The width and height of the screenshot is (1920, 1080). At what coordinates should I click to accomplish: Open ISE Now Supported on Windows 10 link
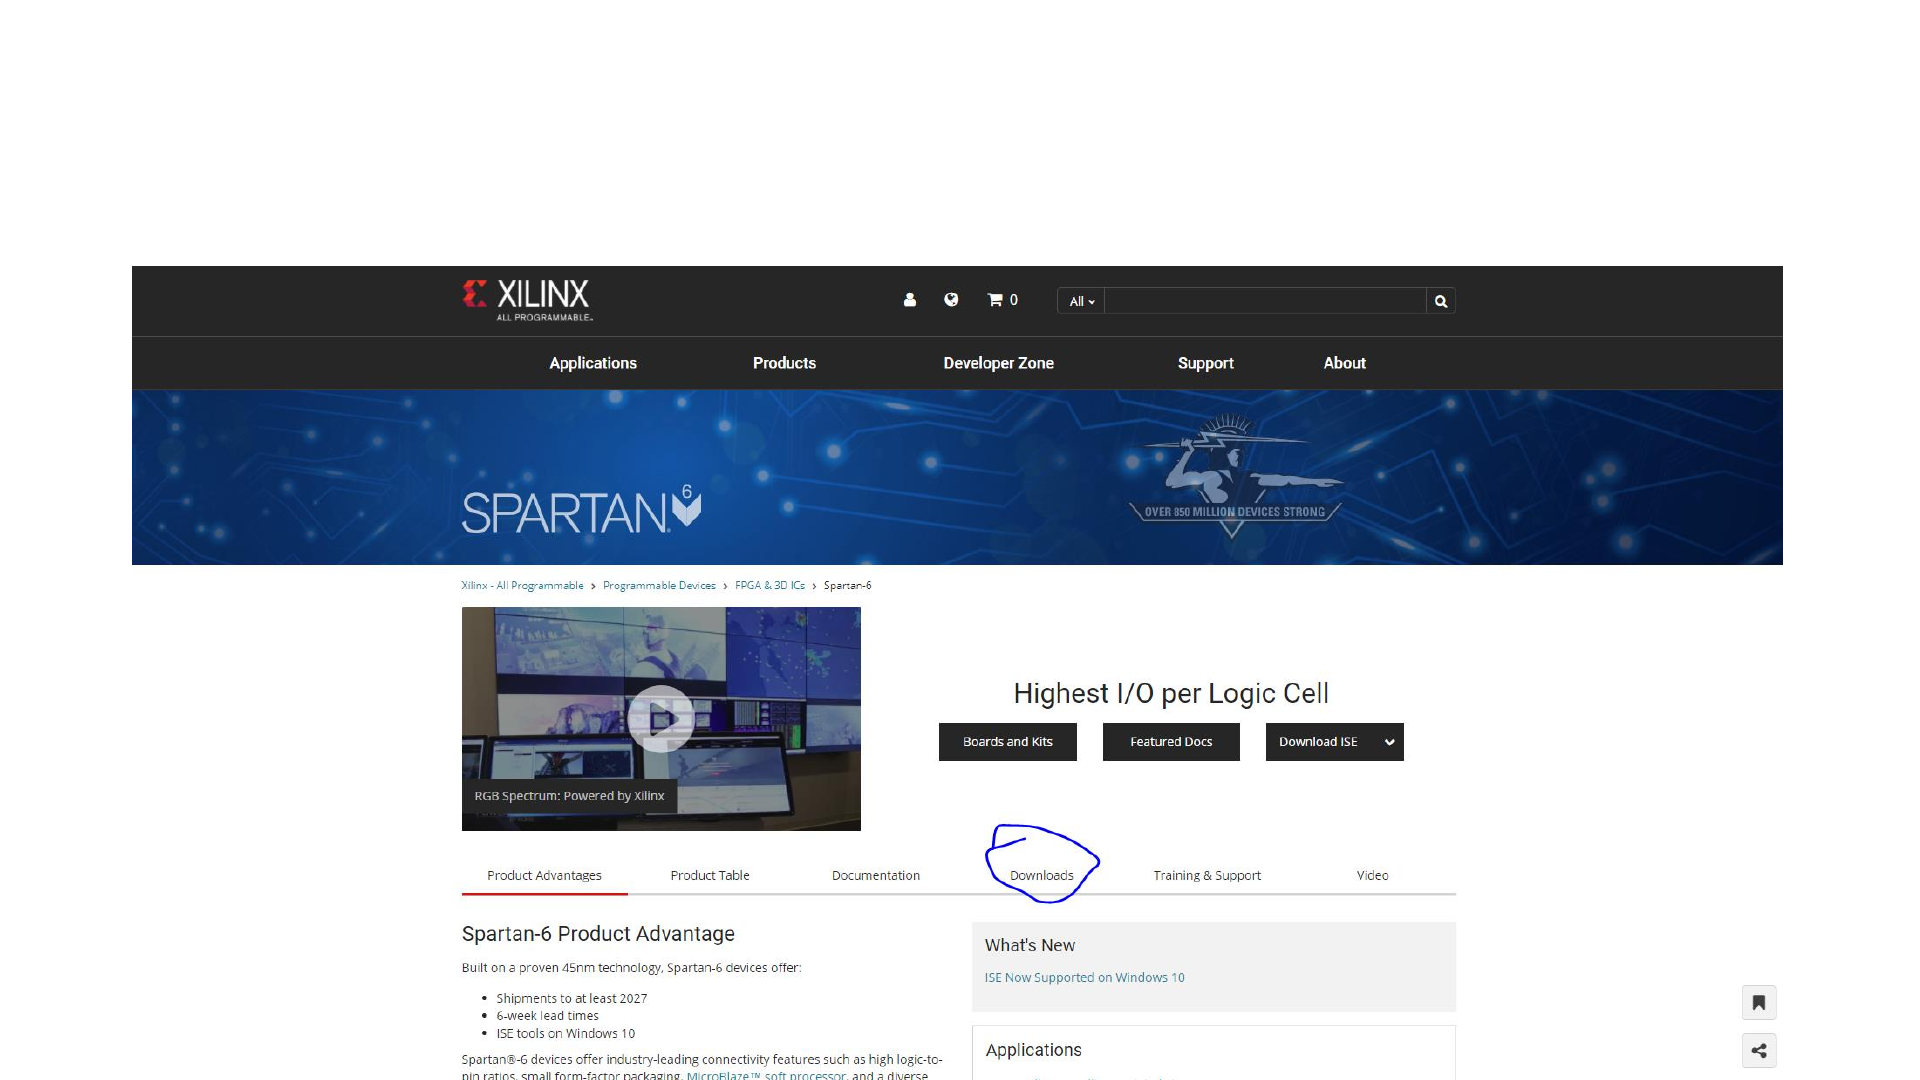[x=1084, y=978]
